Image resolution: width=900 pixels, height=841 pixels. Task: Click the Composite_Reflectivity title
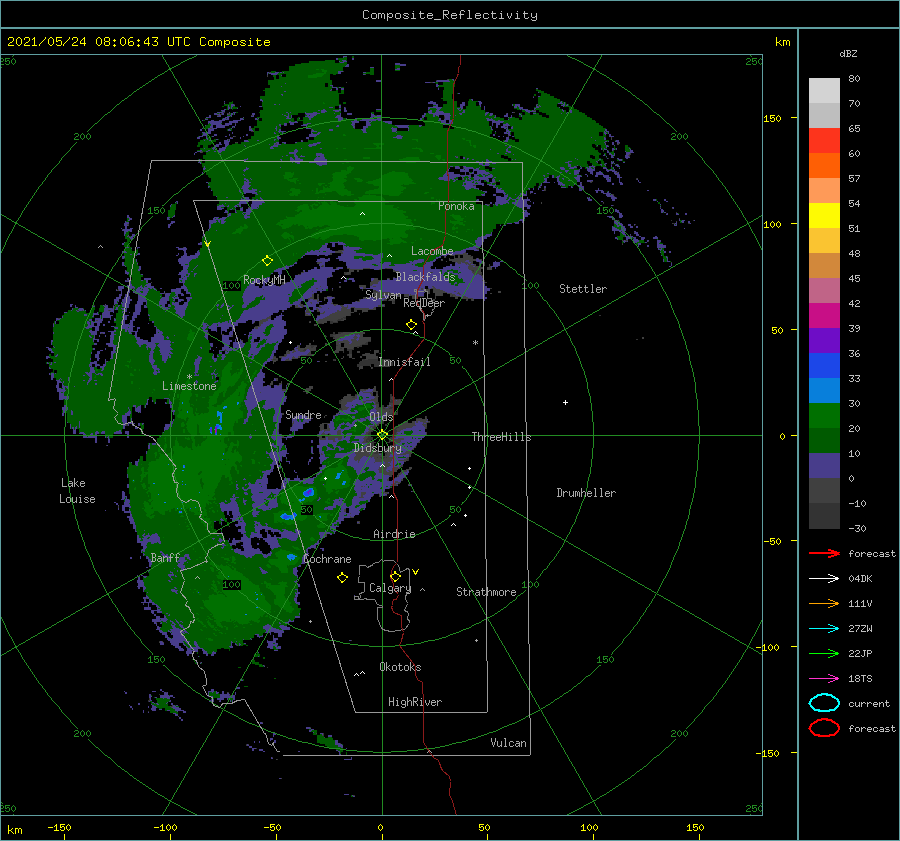(x=450, y=15)
